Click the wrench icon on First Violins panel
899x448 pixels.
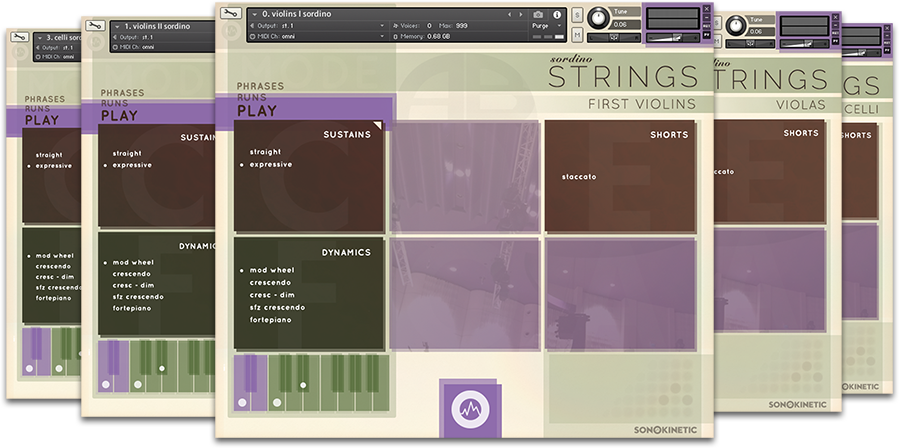click(229, 14)
